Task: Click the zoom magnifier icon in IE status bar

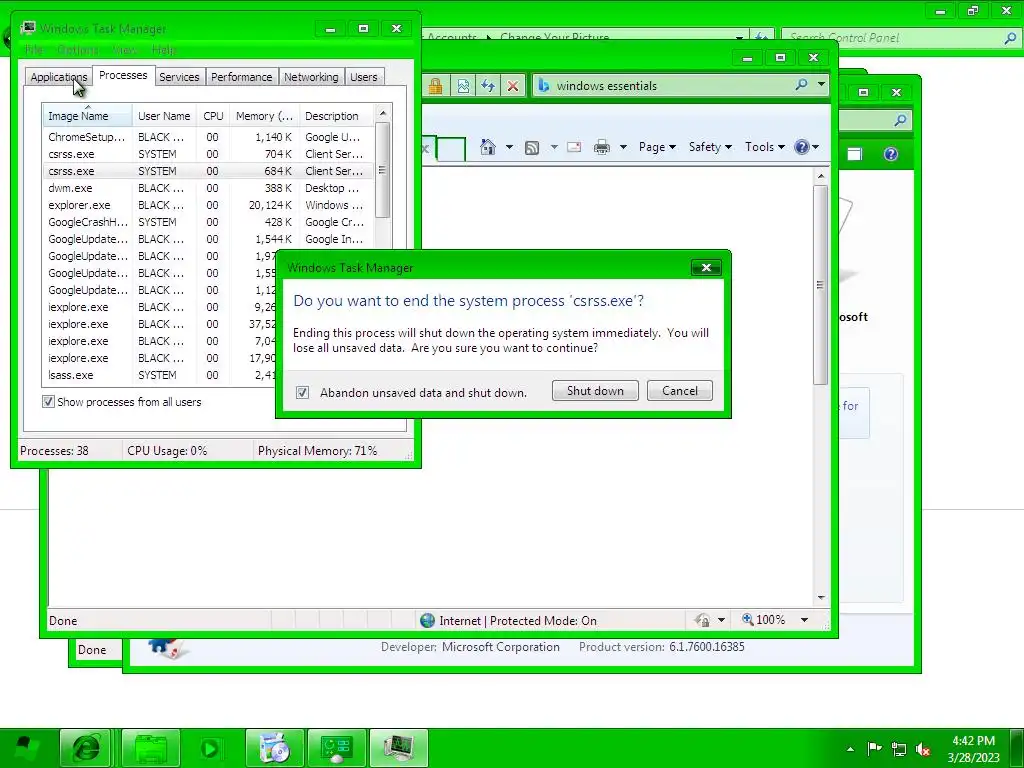Action: click(x=748, y=619)
